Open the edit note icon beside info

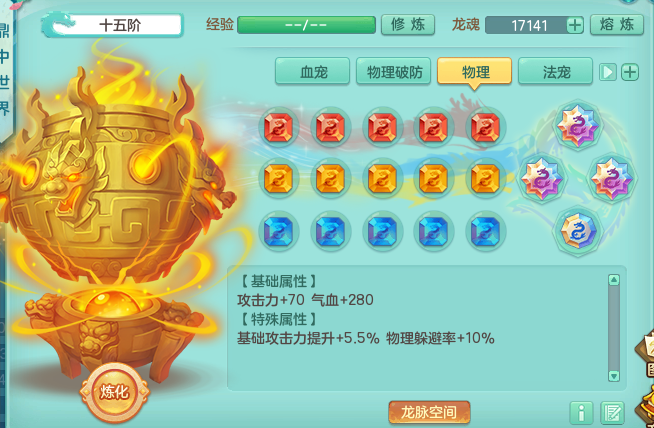(x=612, y=413)
